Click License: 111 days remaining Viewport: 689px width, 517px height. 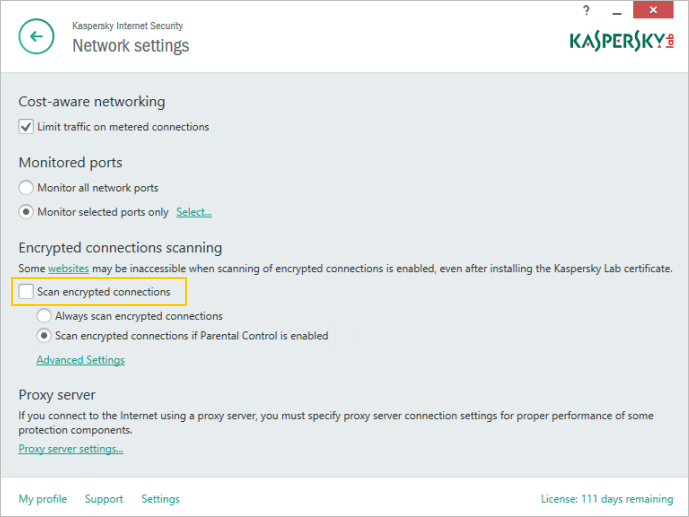click(605, 499)
